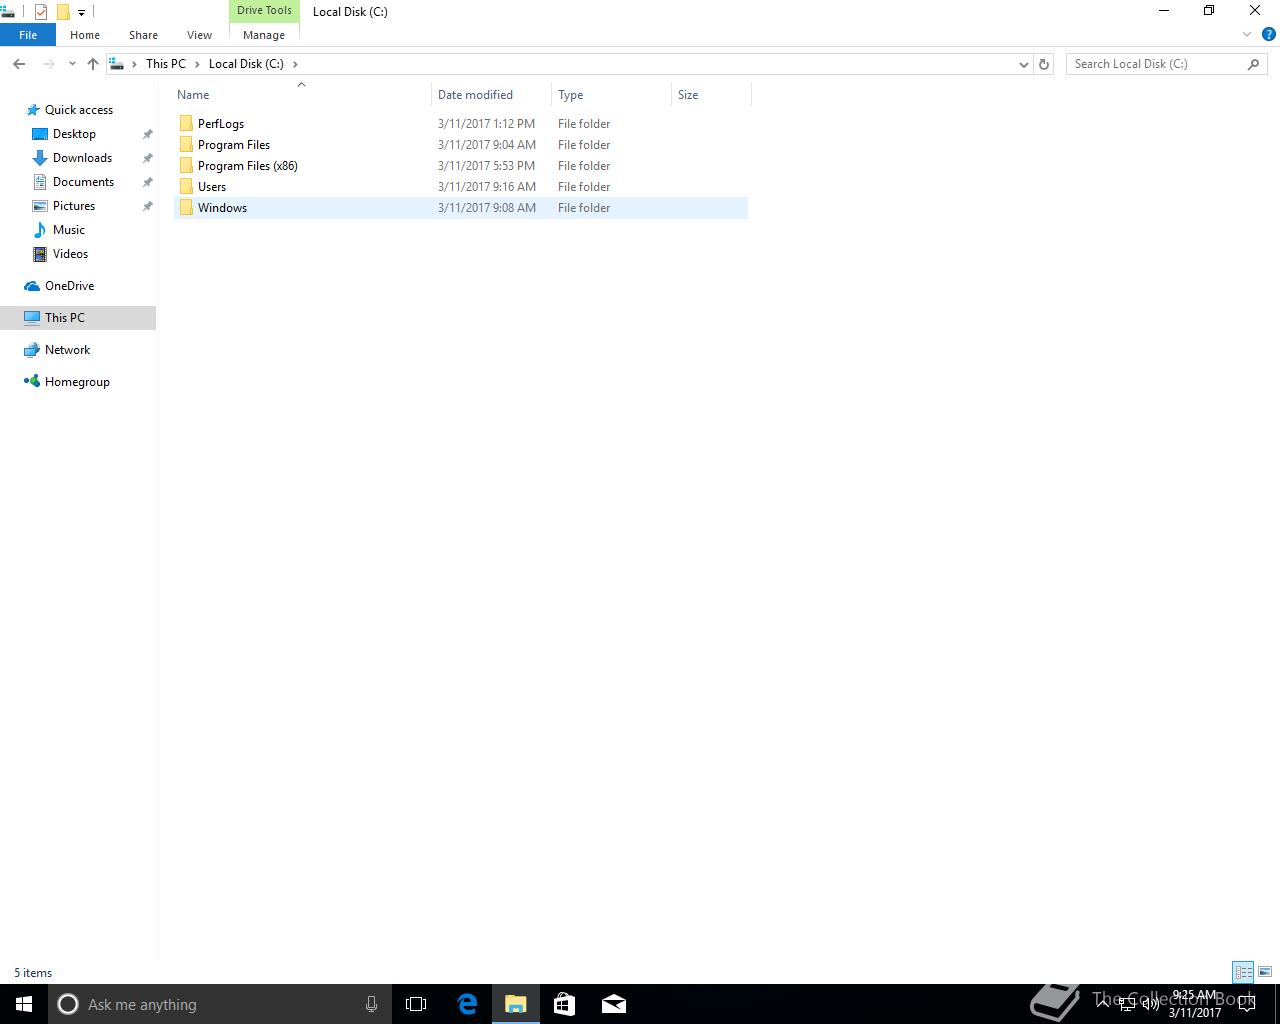Viewport: 1280px width, 1024px height.
Task: Click the File Explorer taskbar icon
Action: coord(515,1004)
